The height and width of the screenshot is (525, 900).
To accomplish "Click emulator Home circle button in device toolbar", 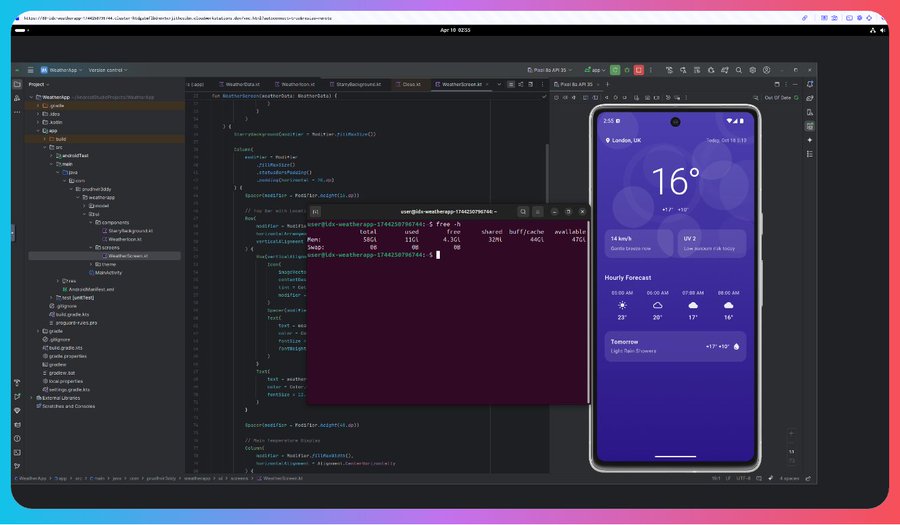I will (616, 98).
